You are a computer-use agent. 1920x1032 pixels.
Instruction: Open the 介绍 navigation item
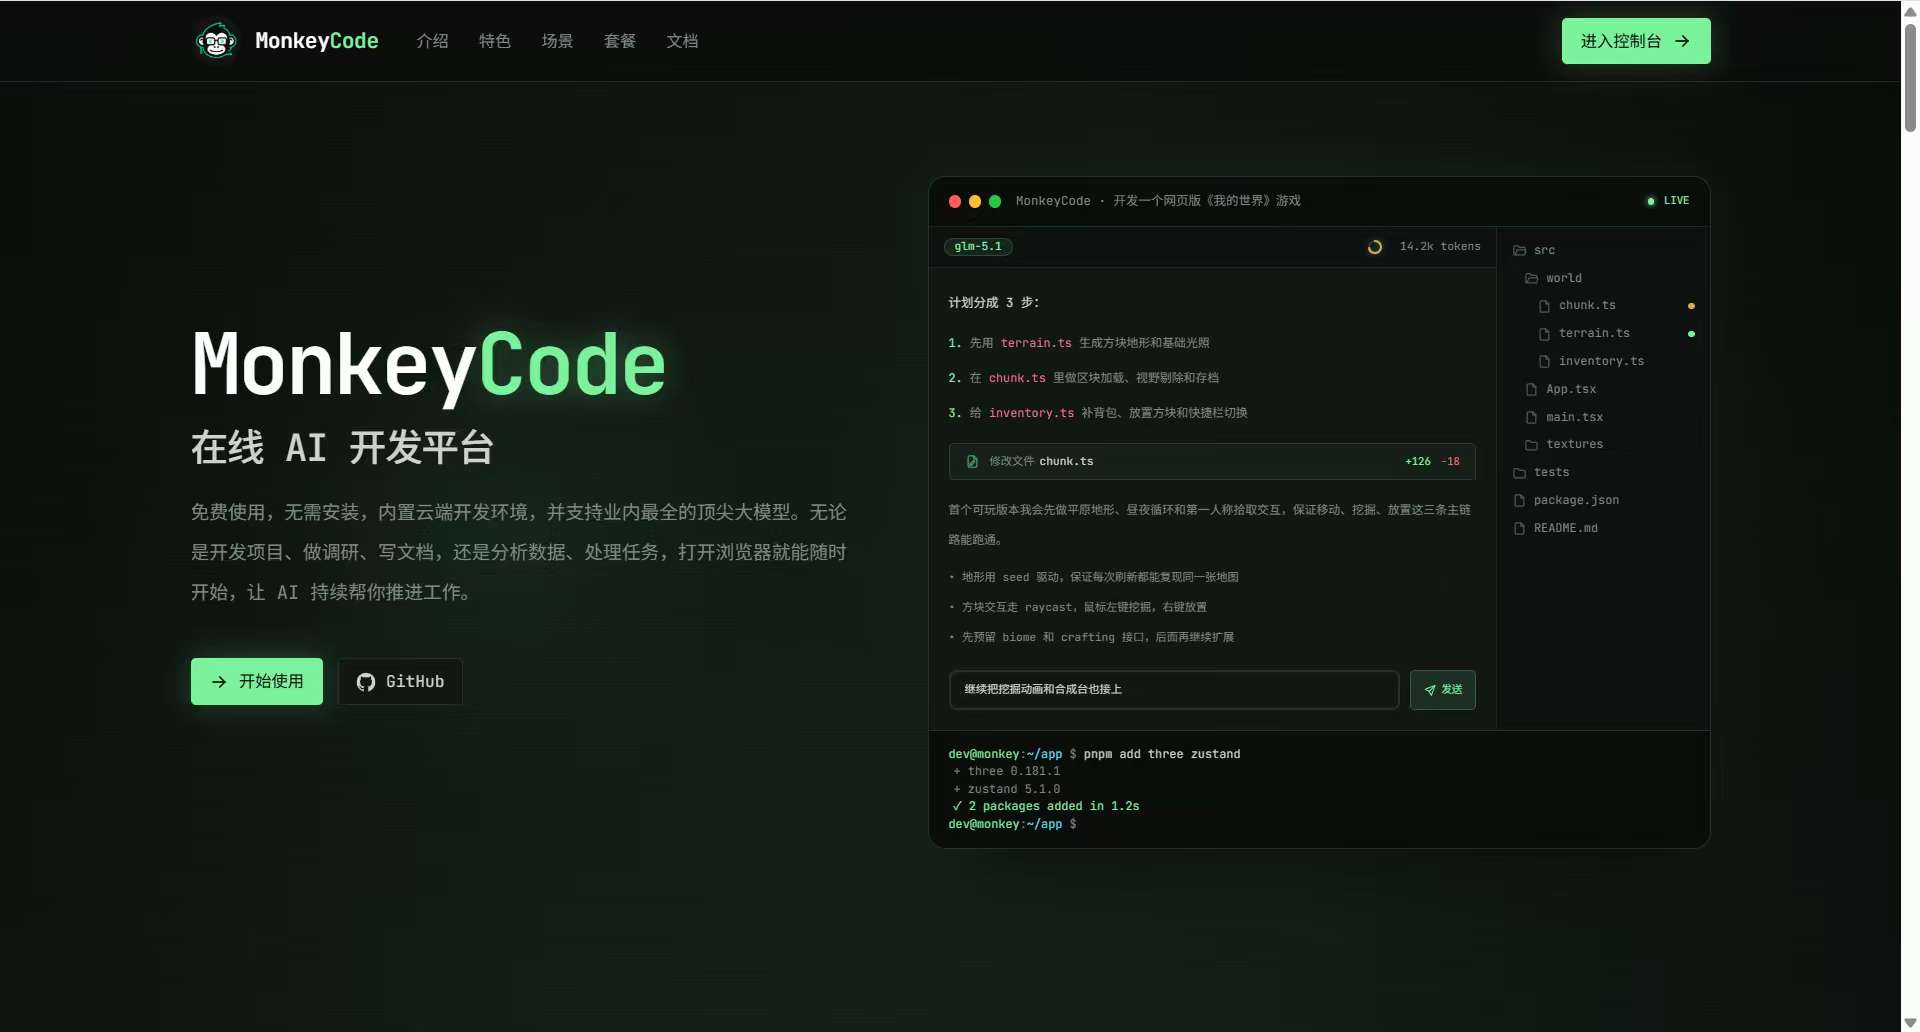point(432,41)
